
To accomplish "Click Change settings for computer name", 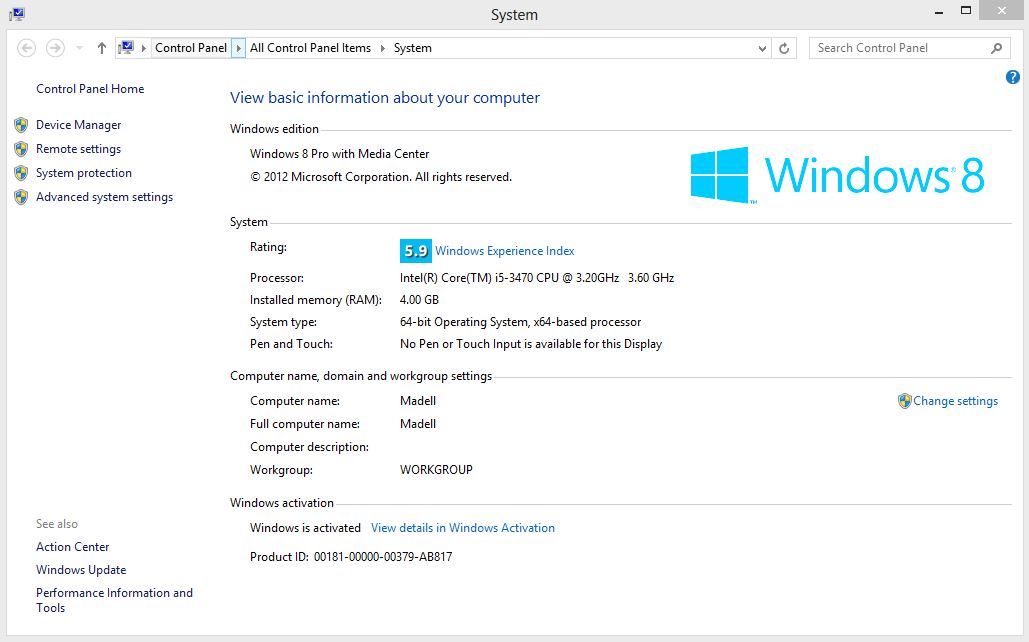I will point(954,401).
